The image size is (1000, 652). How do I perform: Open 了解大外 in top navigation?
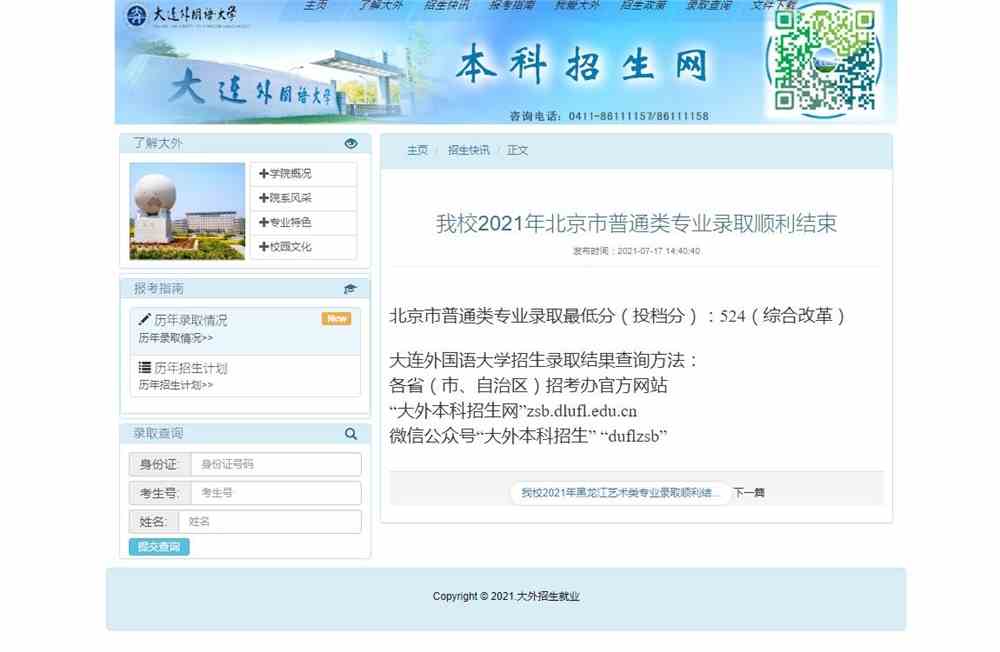coord(381,5)
